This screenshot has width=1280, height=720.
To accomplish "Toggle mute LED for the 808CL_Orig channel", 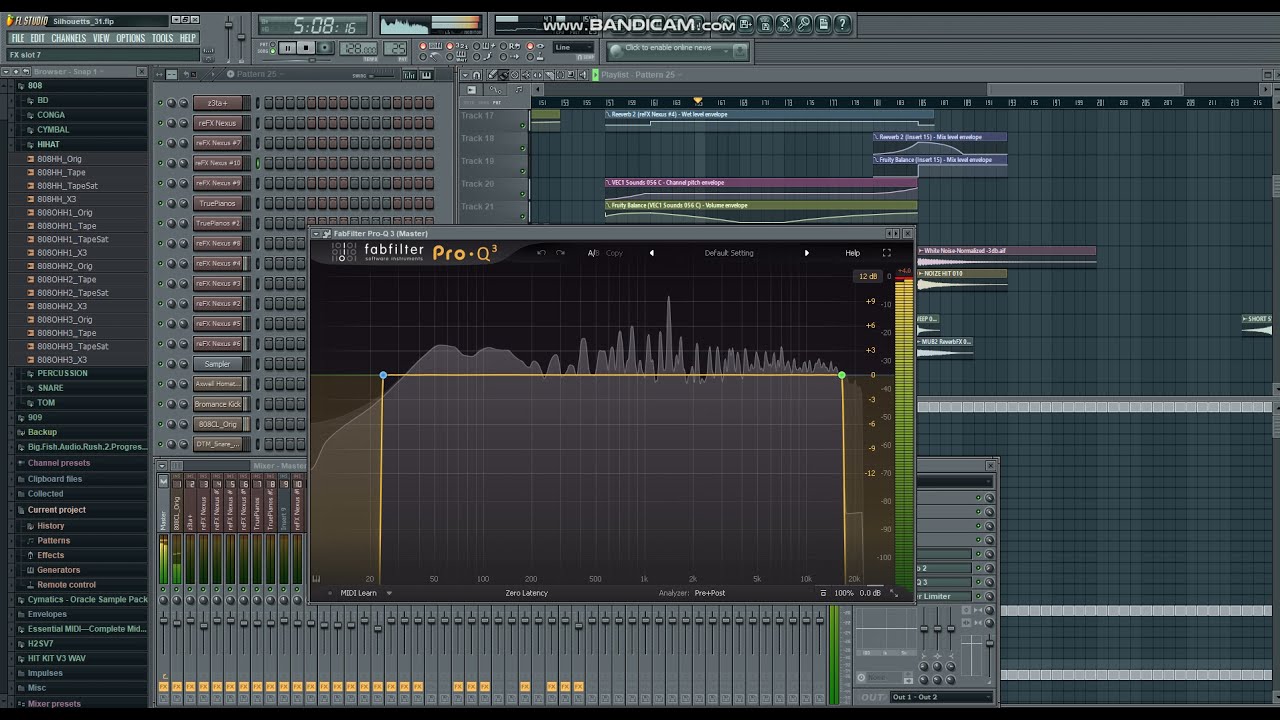I will click(x=159, y=424).
